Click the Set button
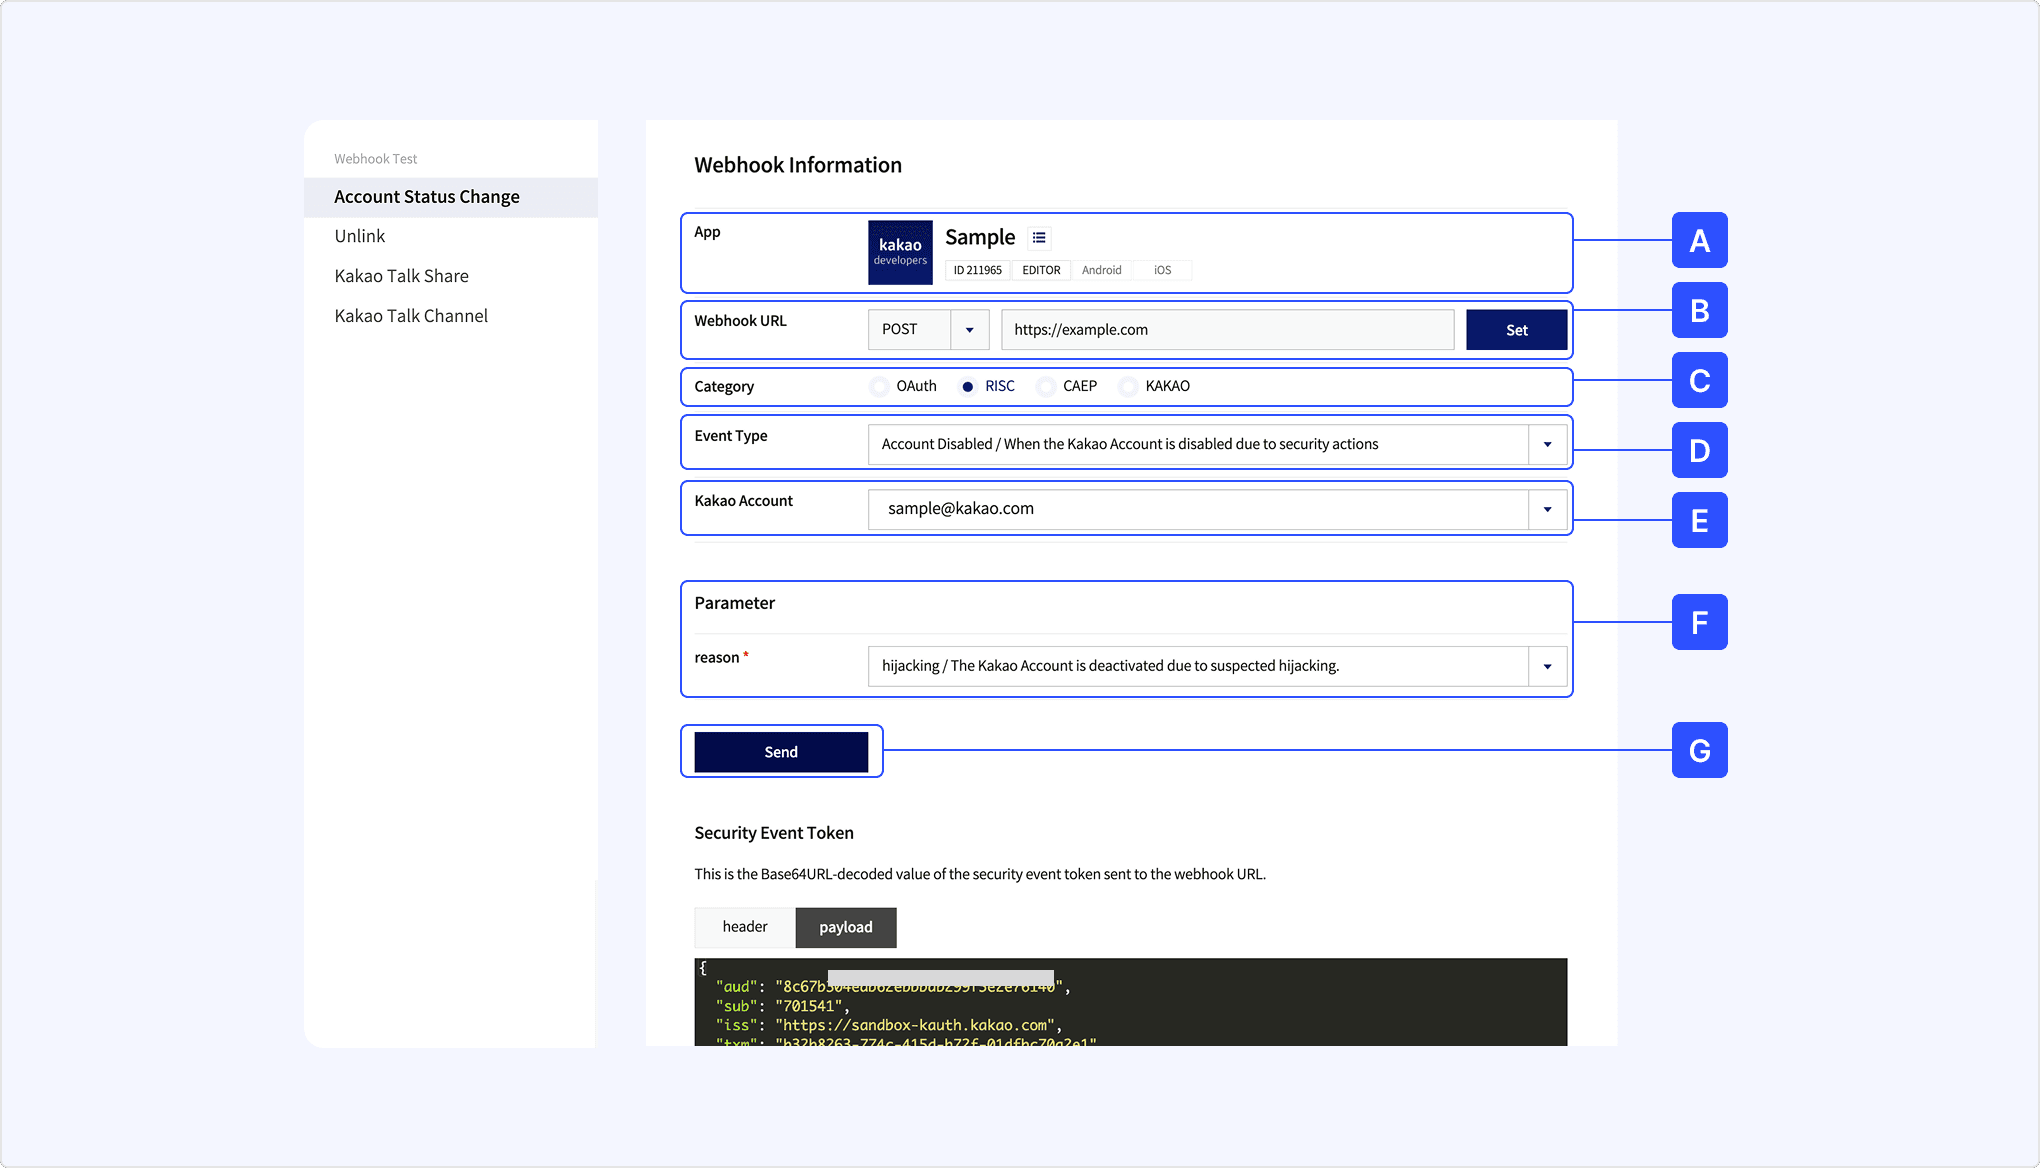The width and height of the screenshot is (2040, 1168). pos(1516,330)
